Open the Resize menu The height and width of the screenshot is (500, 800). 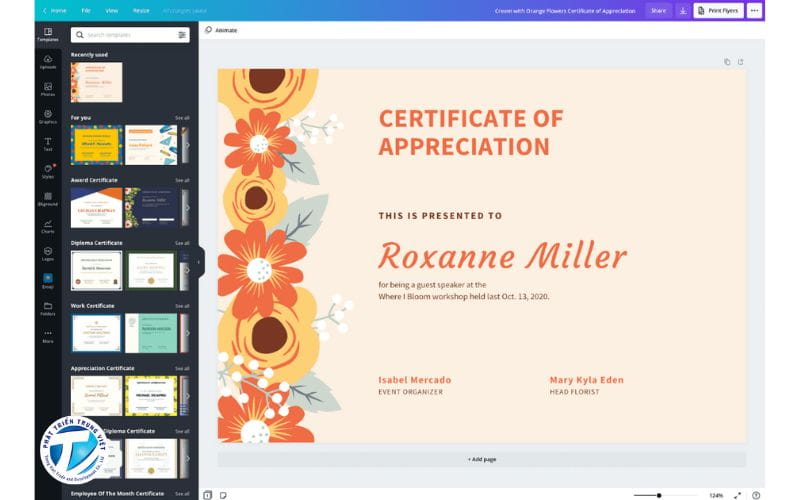click(141, 10)
